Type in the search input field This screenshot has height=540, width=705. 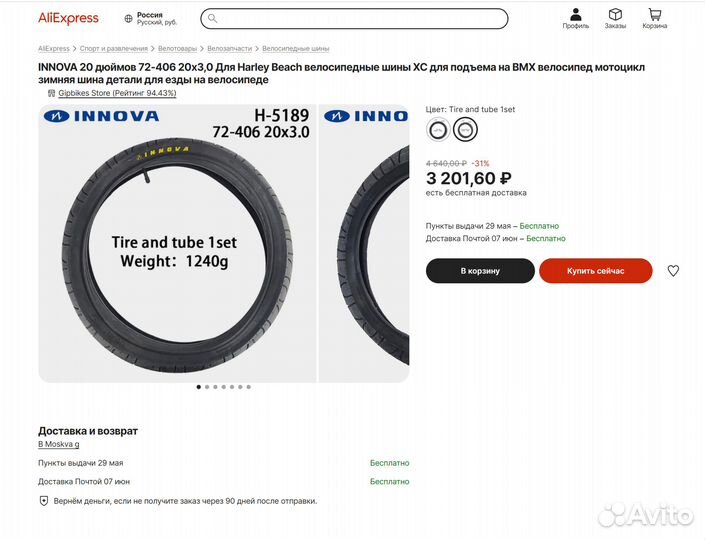pyautogui.click(x=360, y=18)
